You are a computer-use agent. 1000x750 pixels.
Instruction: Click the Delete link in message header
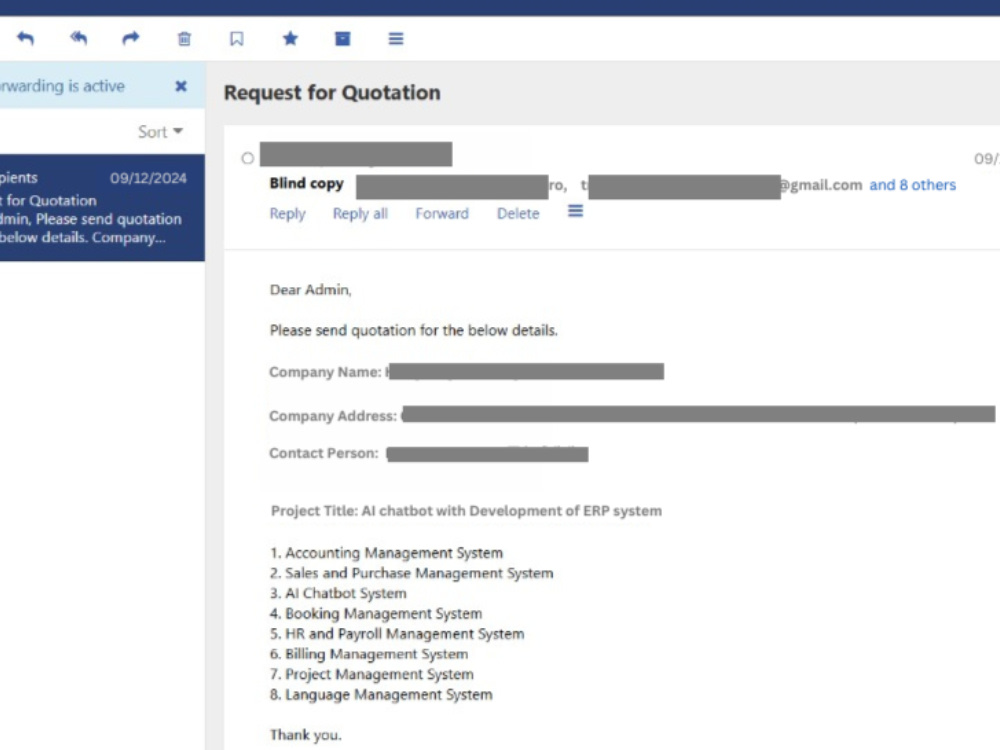pos(518,214)
